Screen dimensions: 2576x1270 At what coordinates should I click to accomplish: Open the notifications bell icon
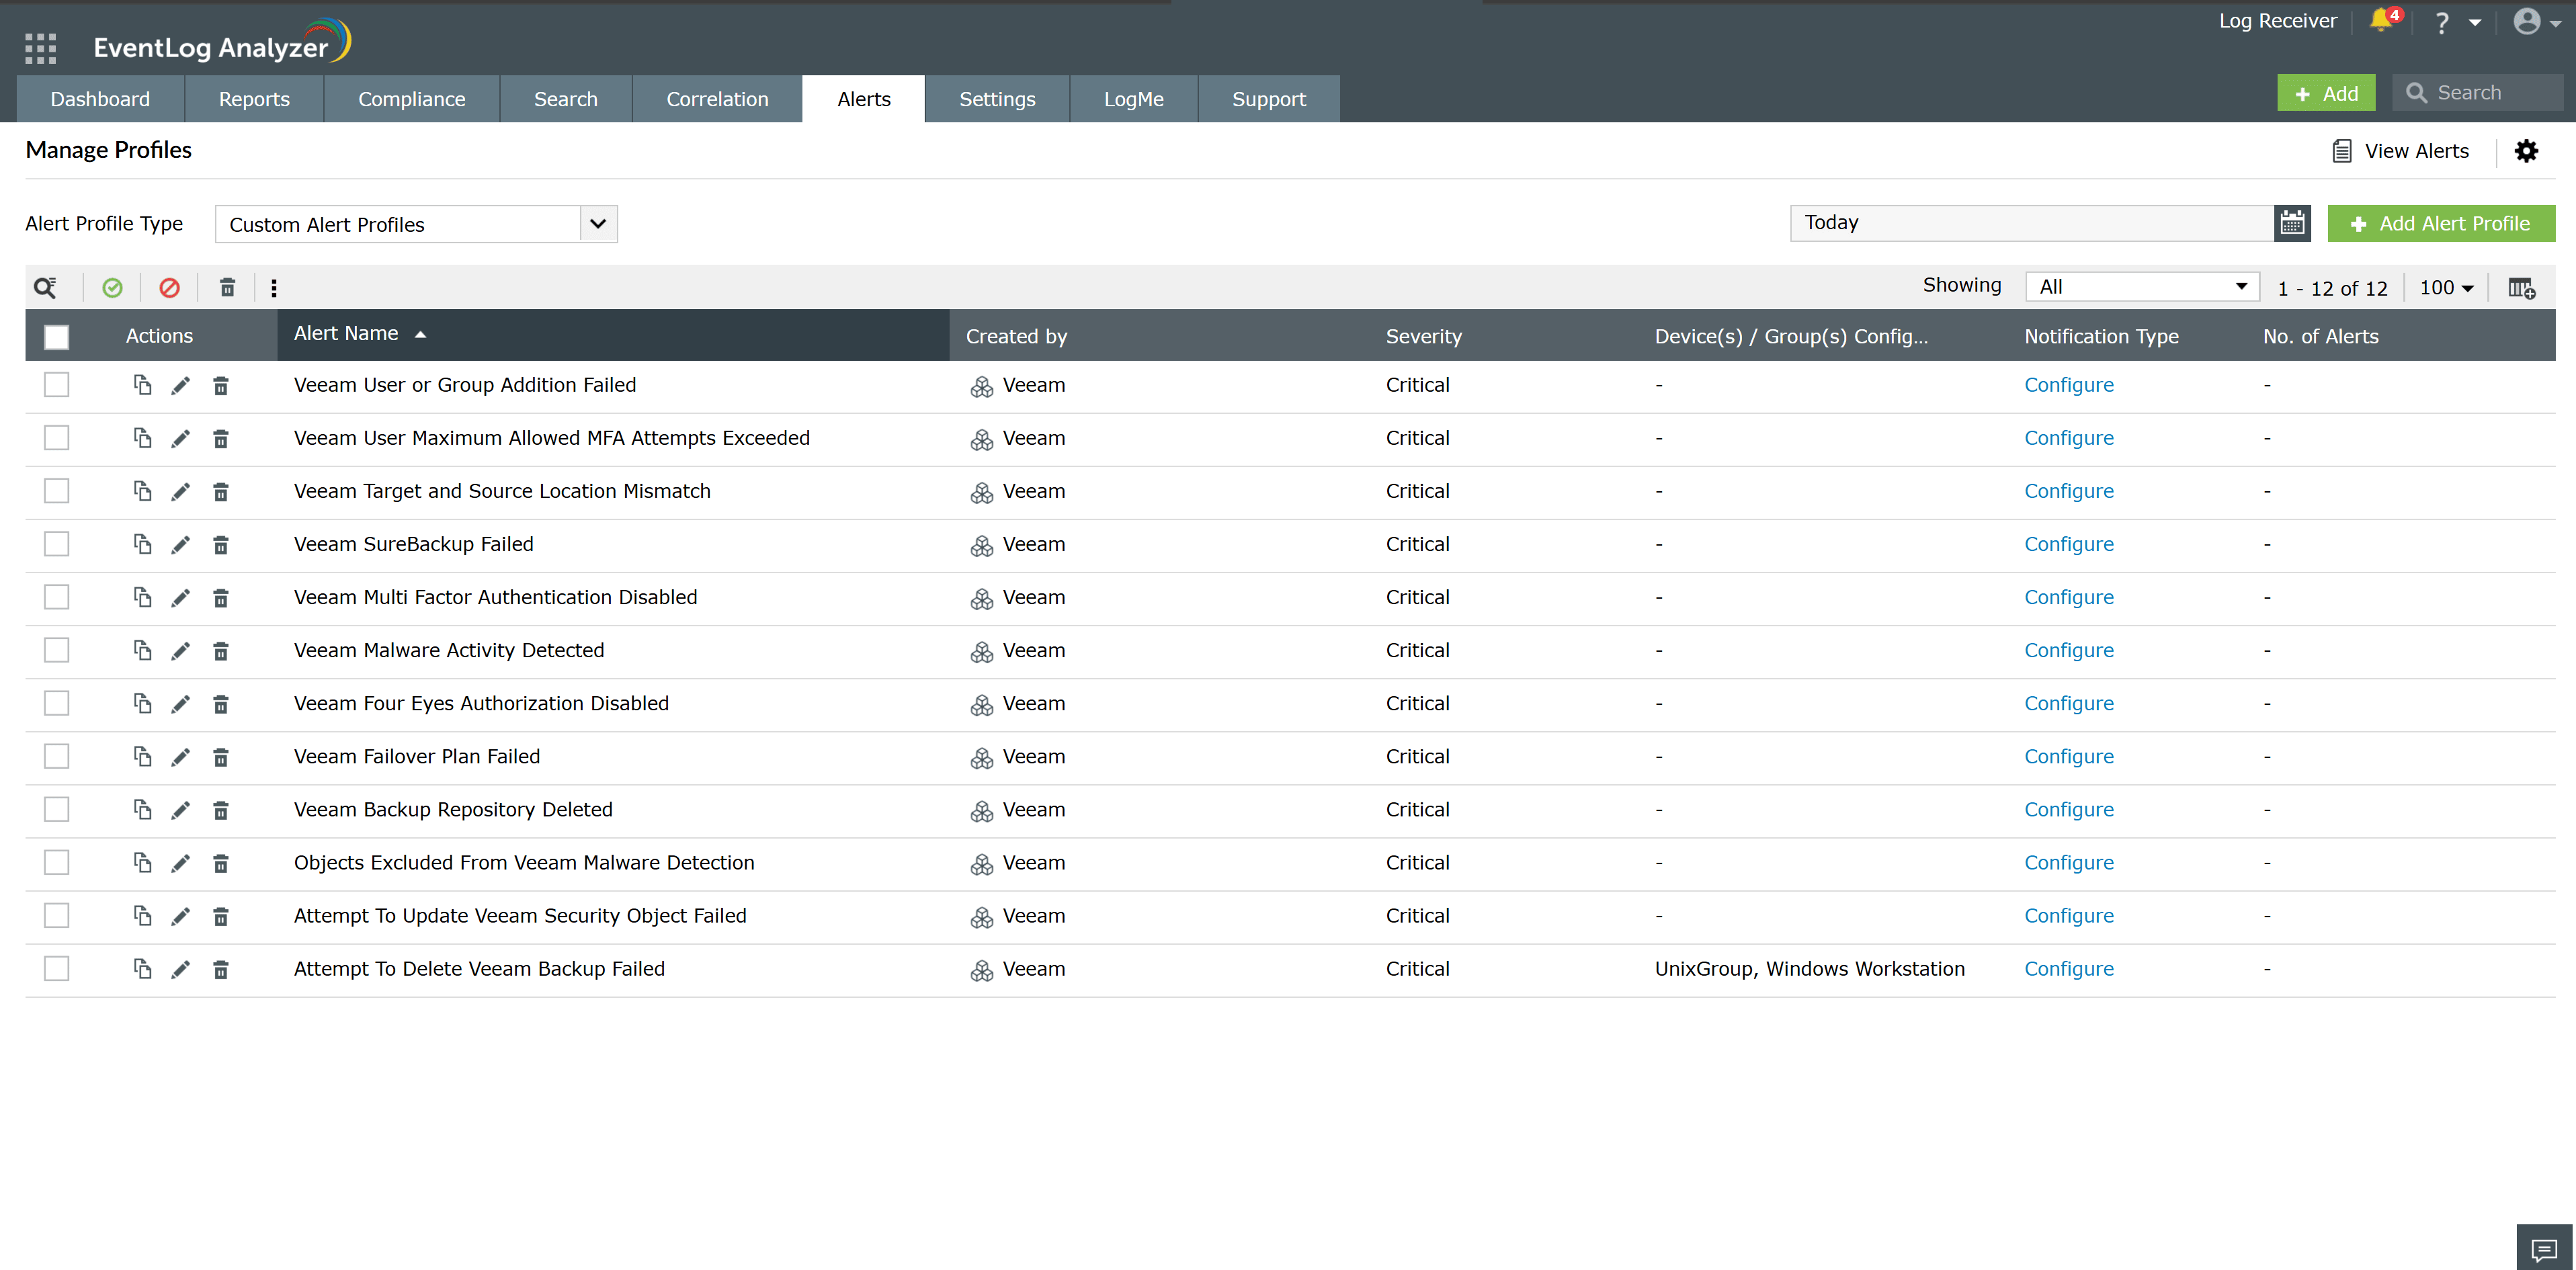tap(2380, 21)
